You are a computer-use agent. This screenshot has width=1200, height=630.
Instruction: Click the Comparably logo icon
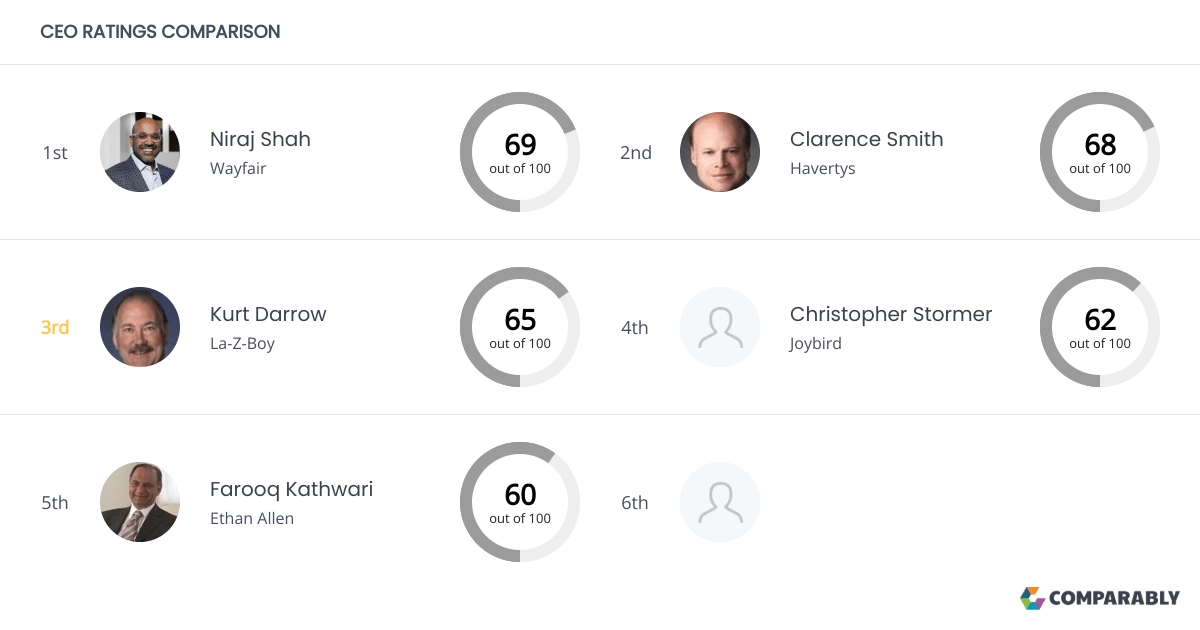[1031, 598]
